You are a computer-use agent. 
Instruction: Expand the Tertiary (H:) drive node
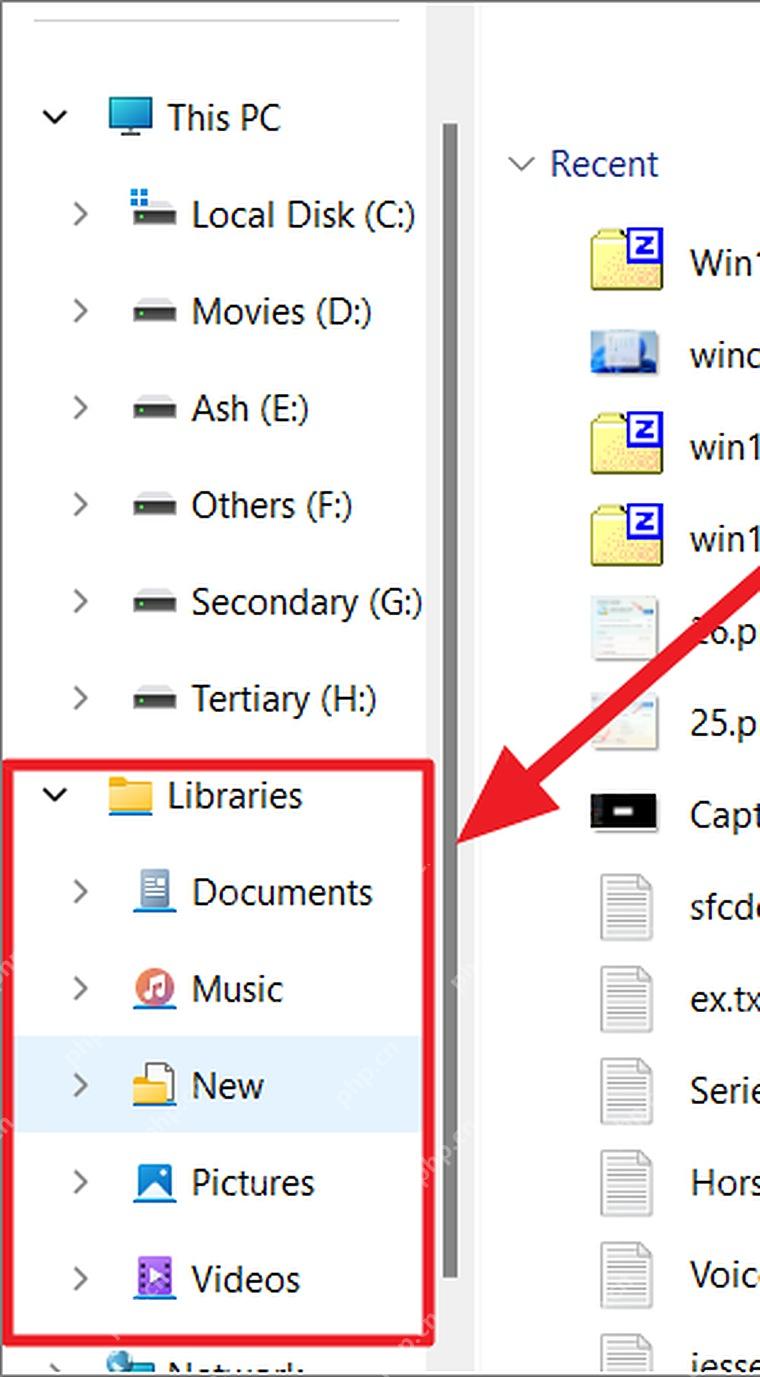click(x=80, y=698)
